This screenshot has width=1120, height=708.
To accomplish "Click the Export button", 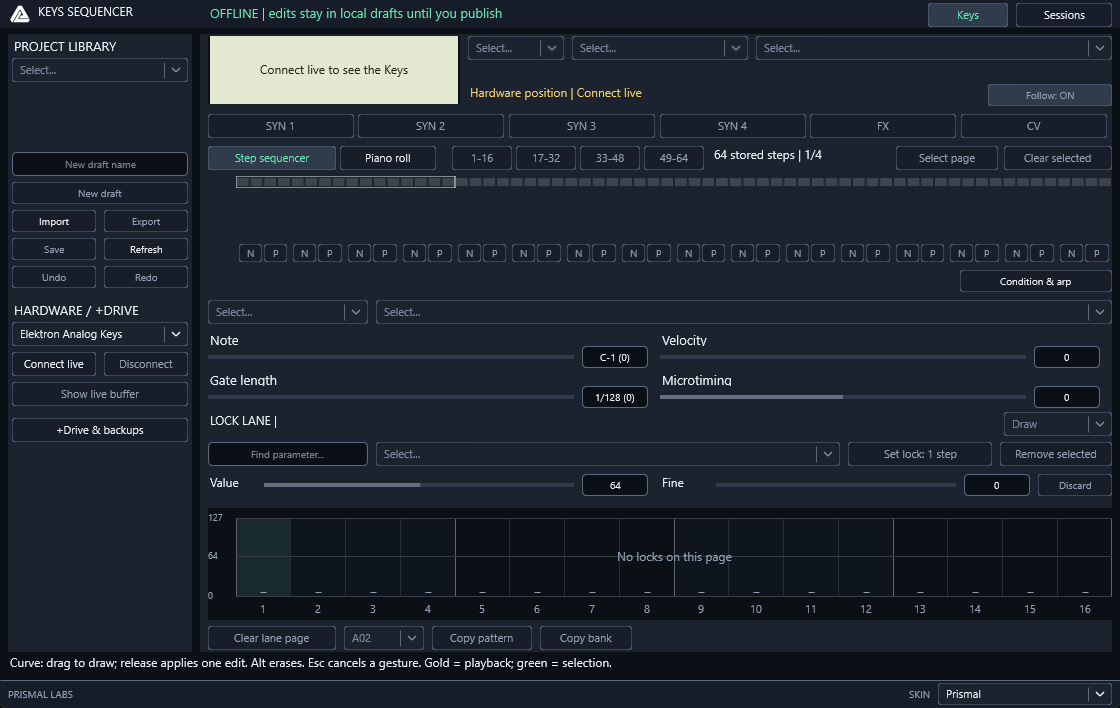I will pos(146,221).
